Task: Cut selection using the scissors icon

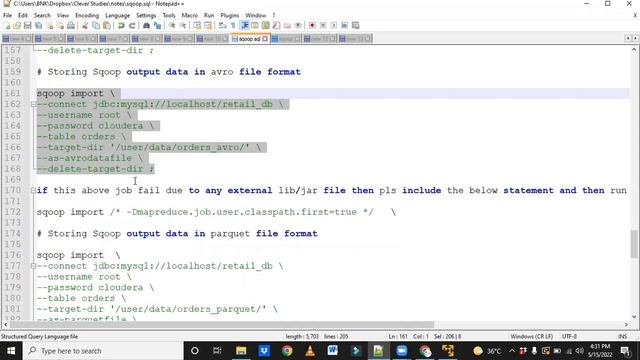Action: [x=85, y=26]
